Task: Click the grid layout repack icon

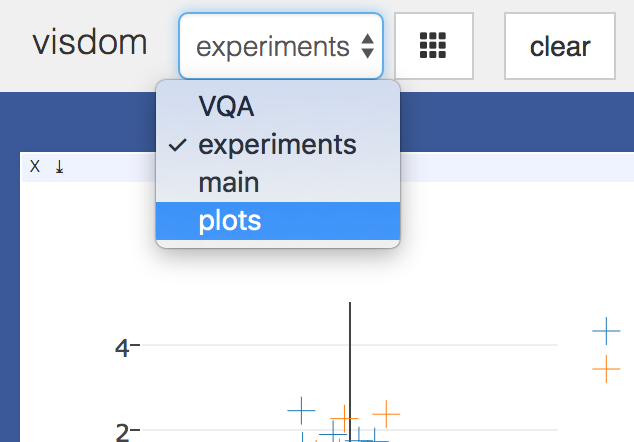Action: [433, 46]
